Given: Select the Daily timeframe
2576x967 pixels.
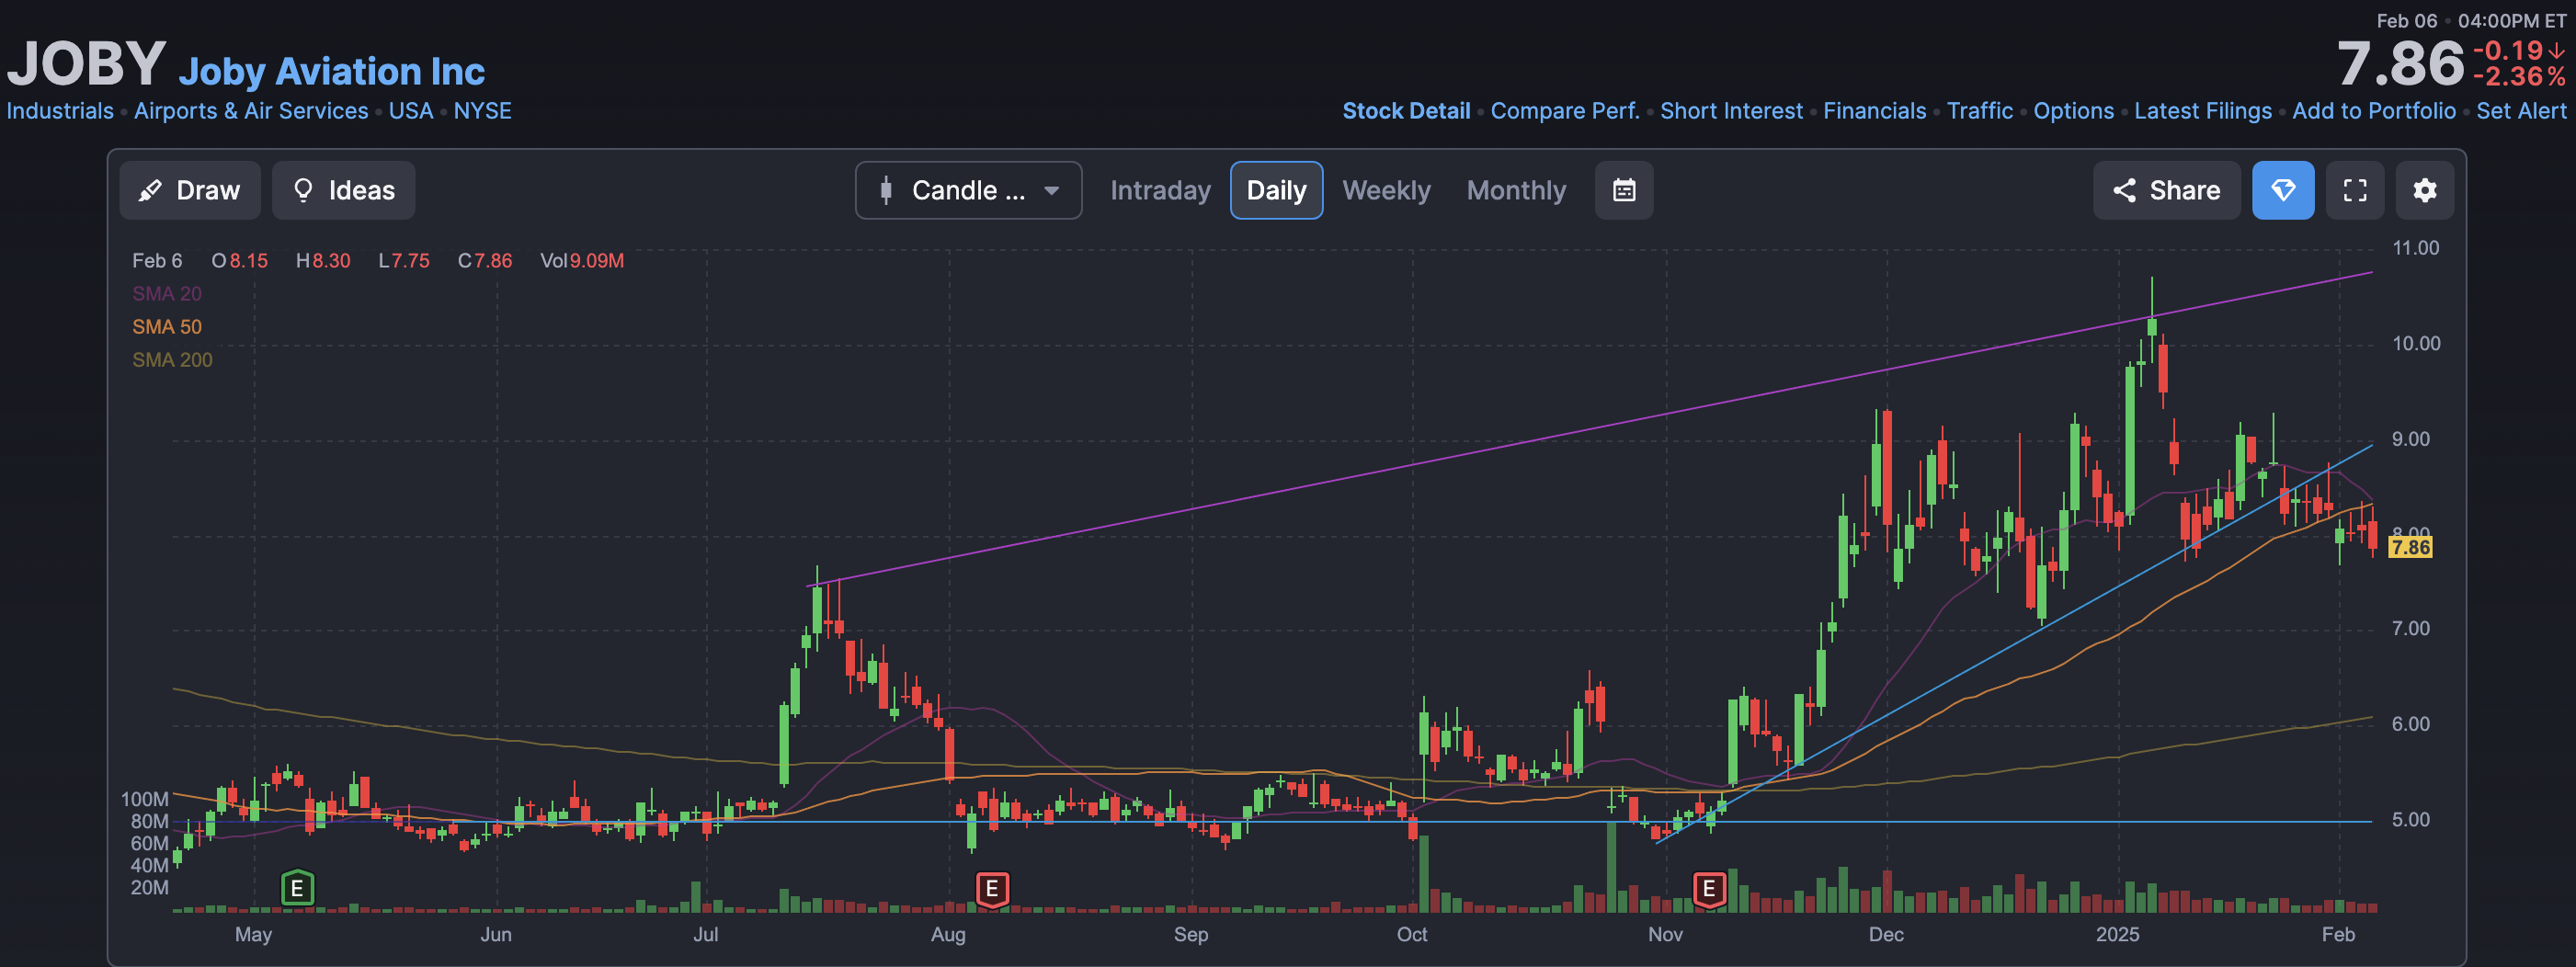Looking at the screenshot, I should 1276,190.
